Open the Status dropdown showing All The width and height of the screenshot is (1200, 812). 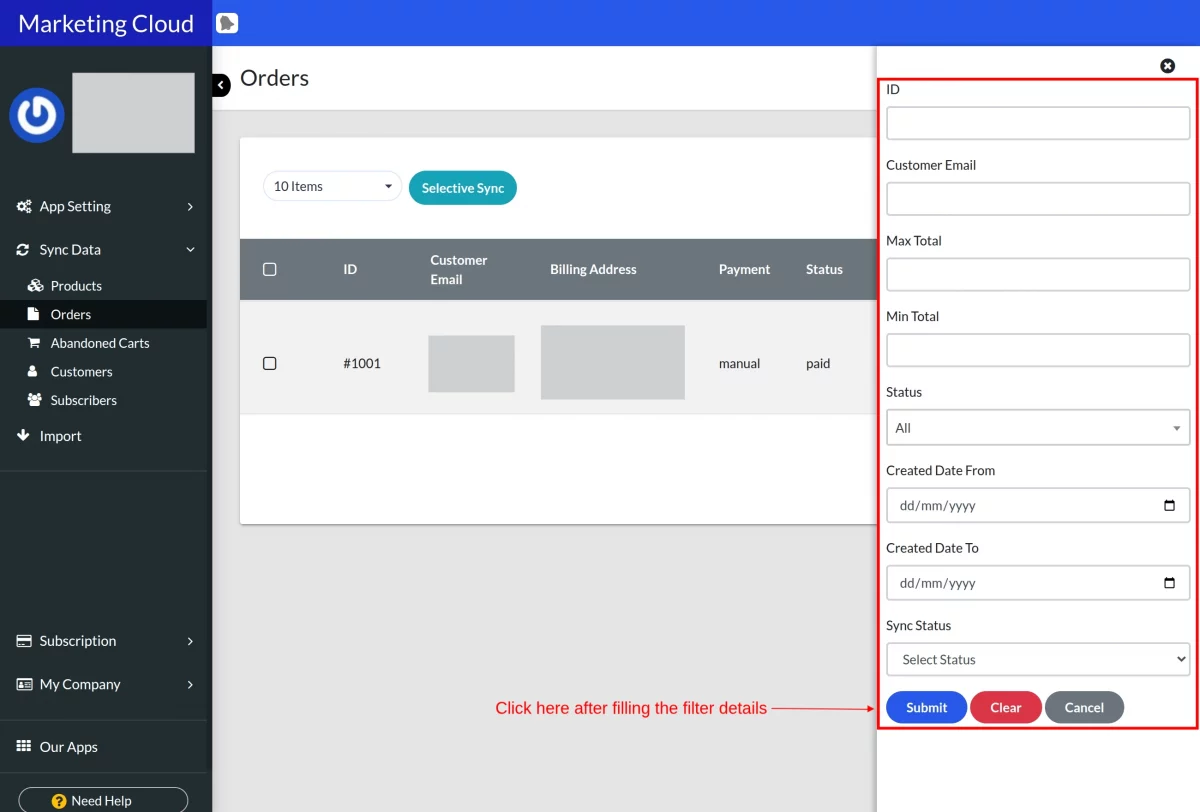[1038, 428]
